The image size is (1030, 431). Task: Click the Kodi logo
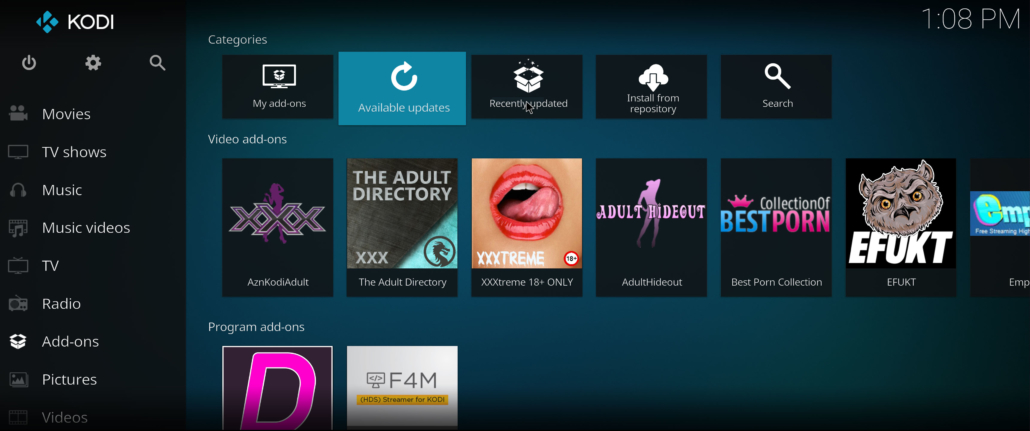click(76, 22)
